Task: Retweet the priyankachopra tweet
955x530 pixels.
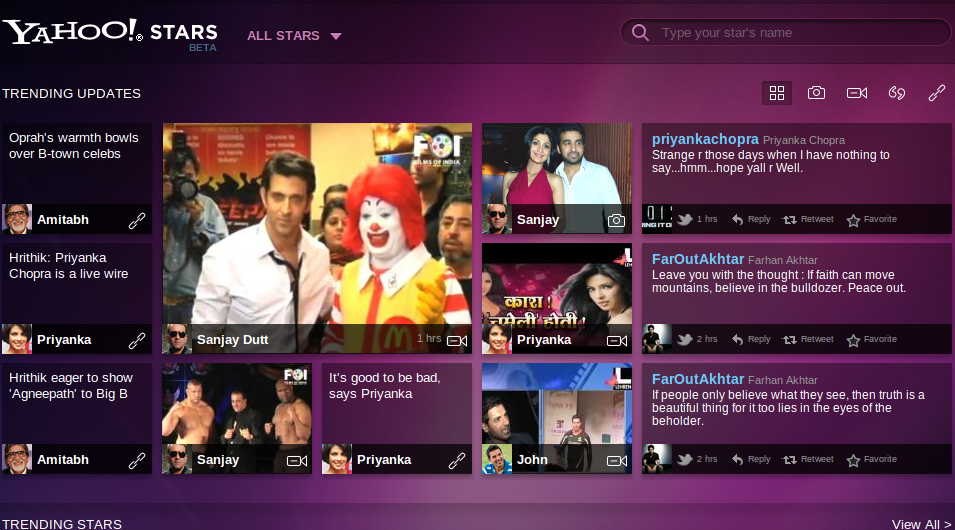Action: (x=808, y=219)
